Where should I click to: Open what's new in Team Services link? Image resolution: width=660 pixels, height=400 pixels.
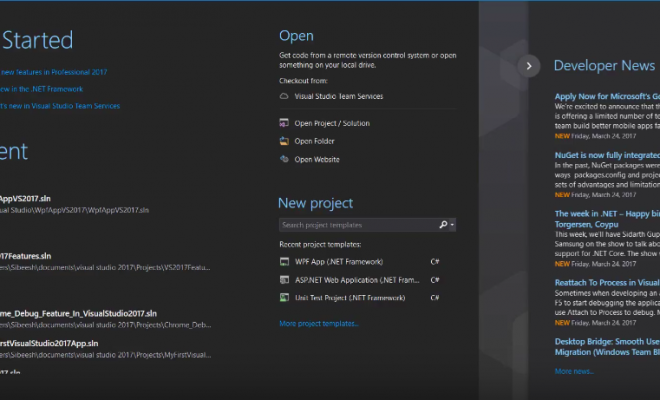60,106
